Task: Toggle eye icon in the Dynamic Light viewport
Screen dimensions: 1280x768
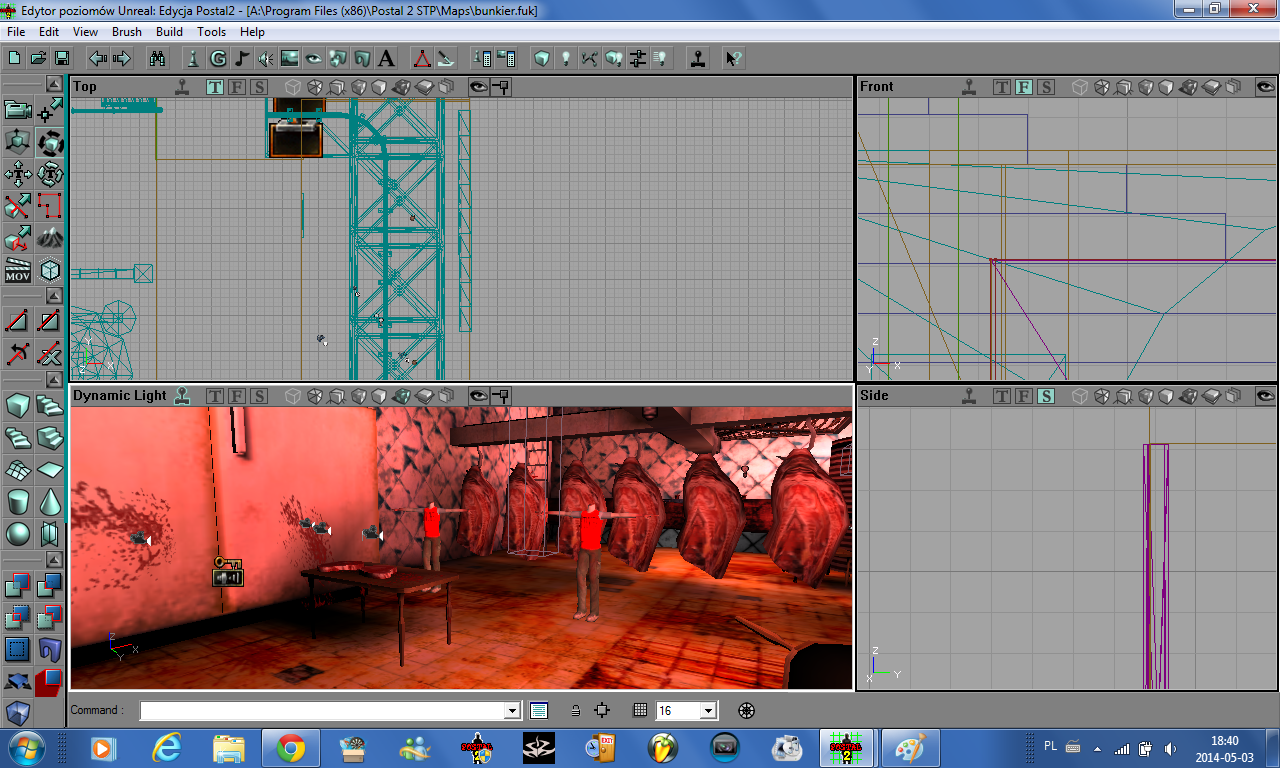Action: pyautogui.click(x=479, y=396)
